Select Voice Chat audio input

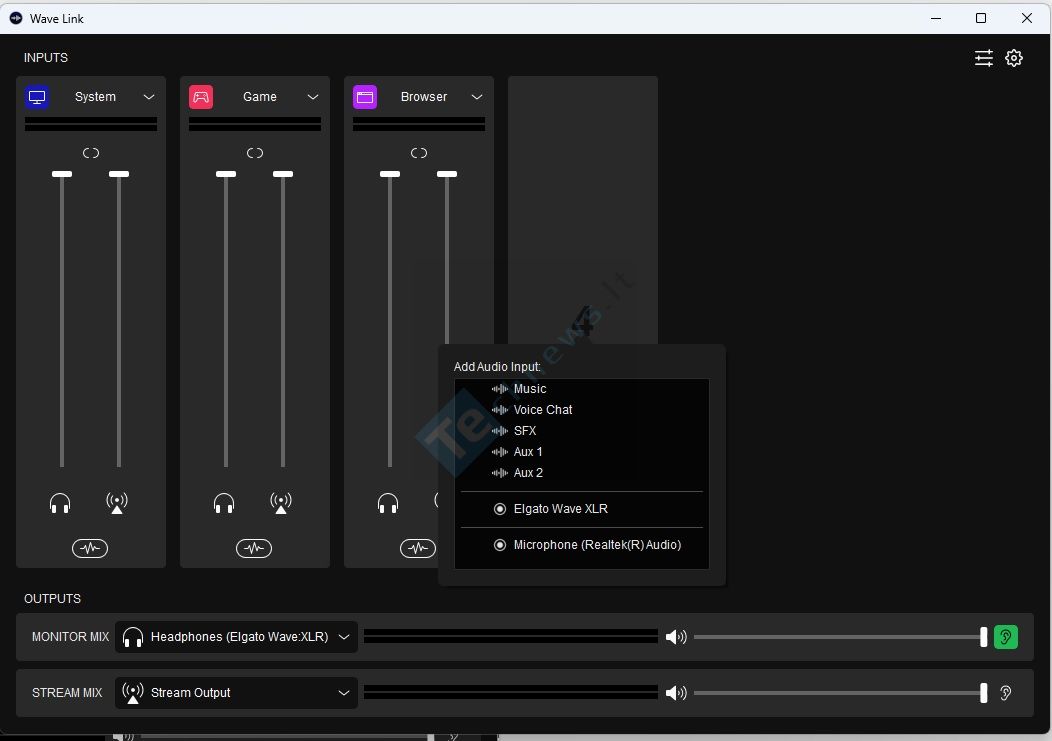click(x=543, y=409)
